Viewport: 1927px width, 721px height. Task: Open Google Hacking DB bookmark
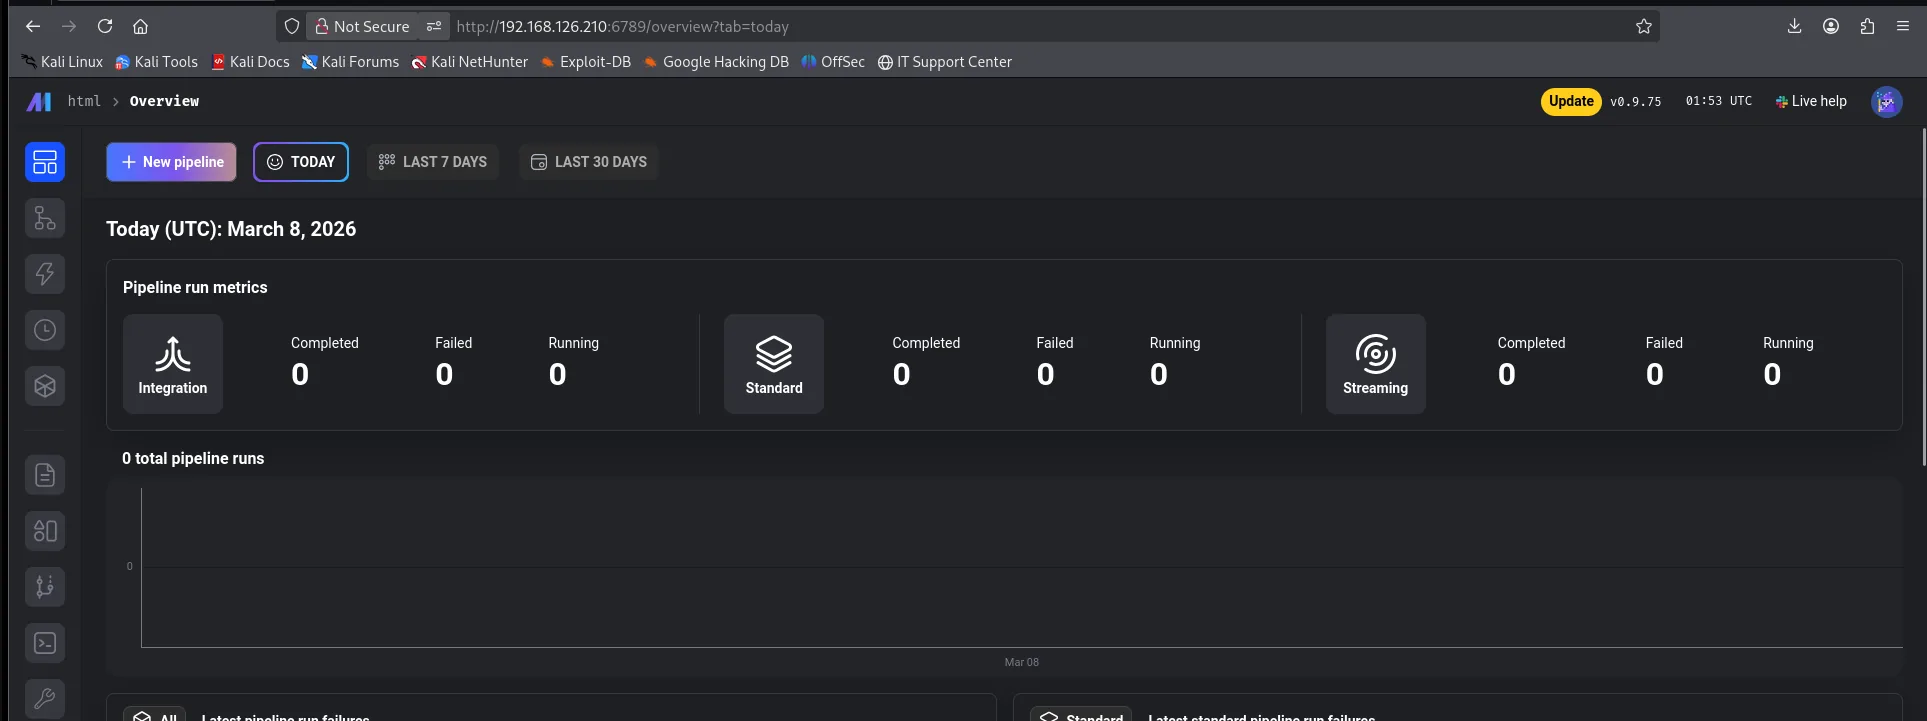coord(717,62)
